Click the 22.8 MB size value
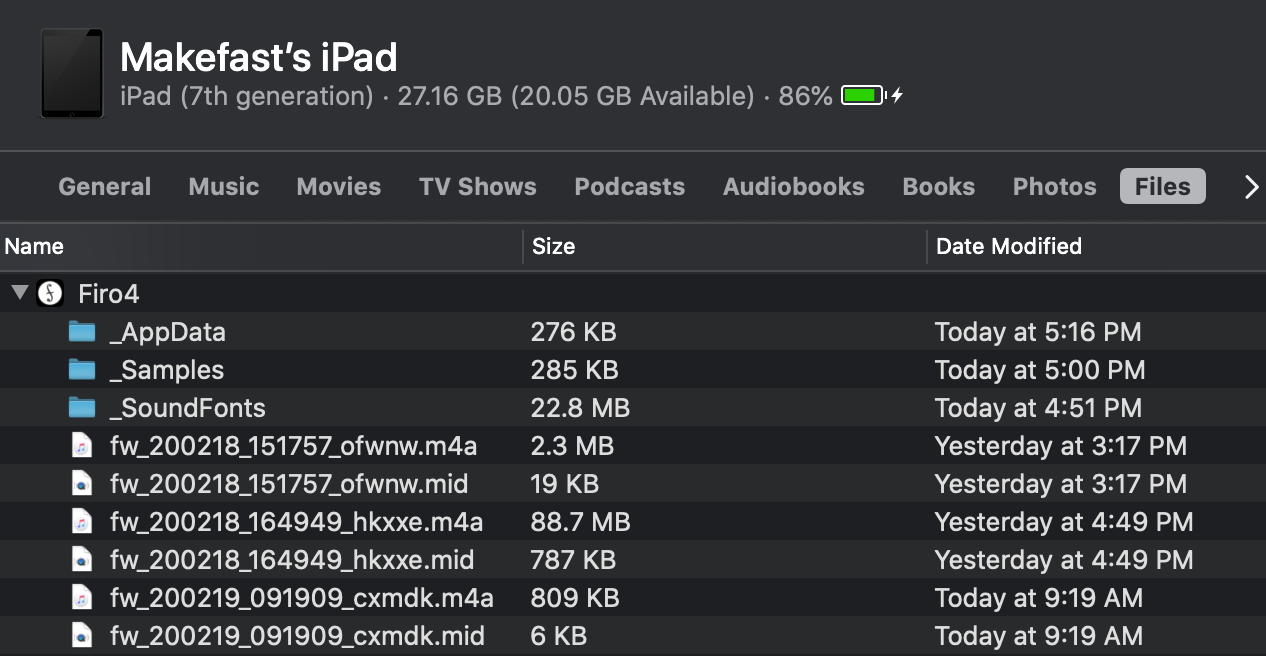1266x656 pixels. click(x=580, y=408)
